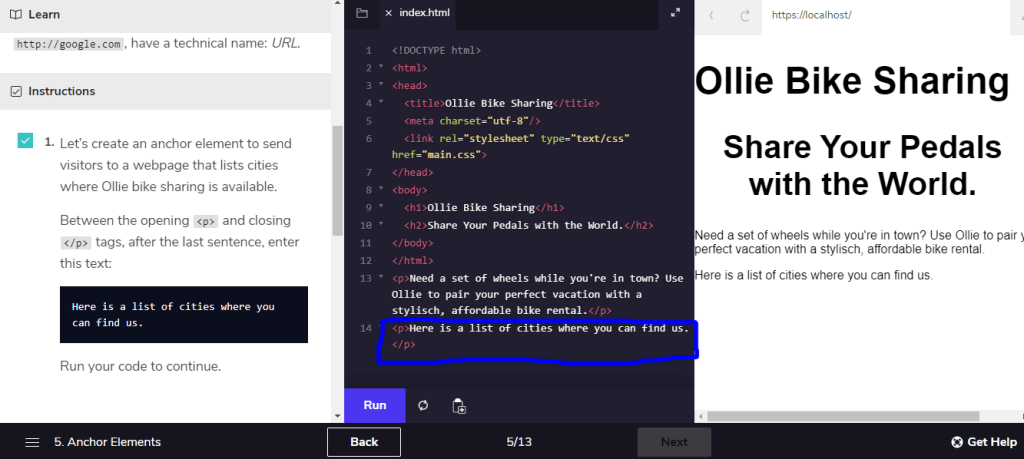This screenshot has height=459, width=1024.
Task: Collapse the body tag on line 8
Action: tap(381, 189)
